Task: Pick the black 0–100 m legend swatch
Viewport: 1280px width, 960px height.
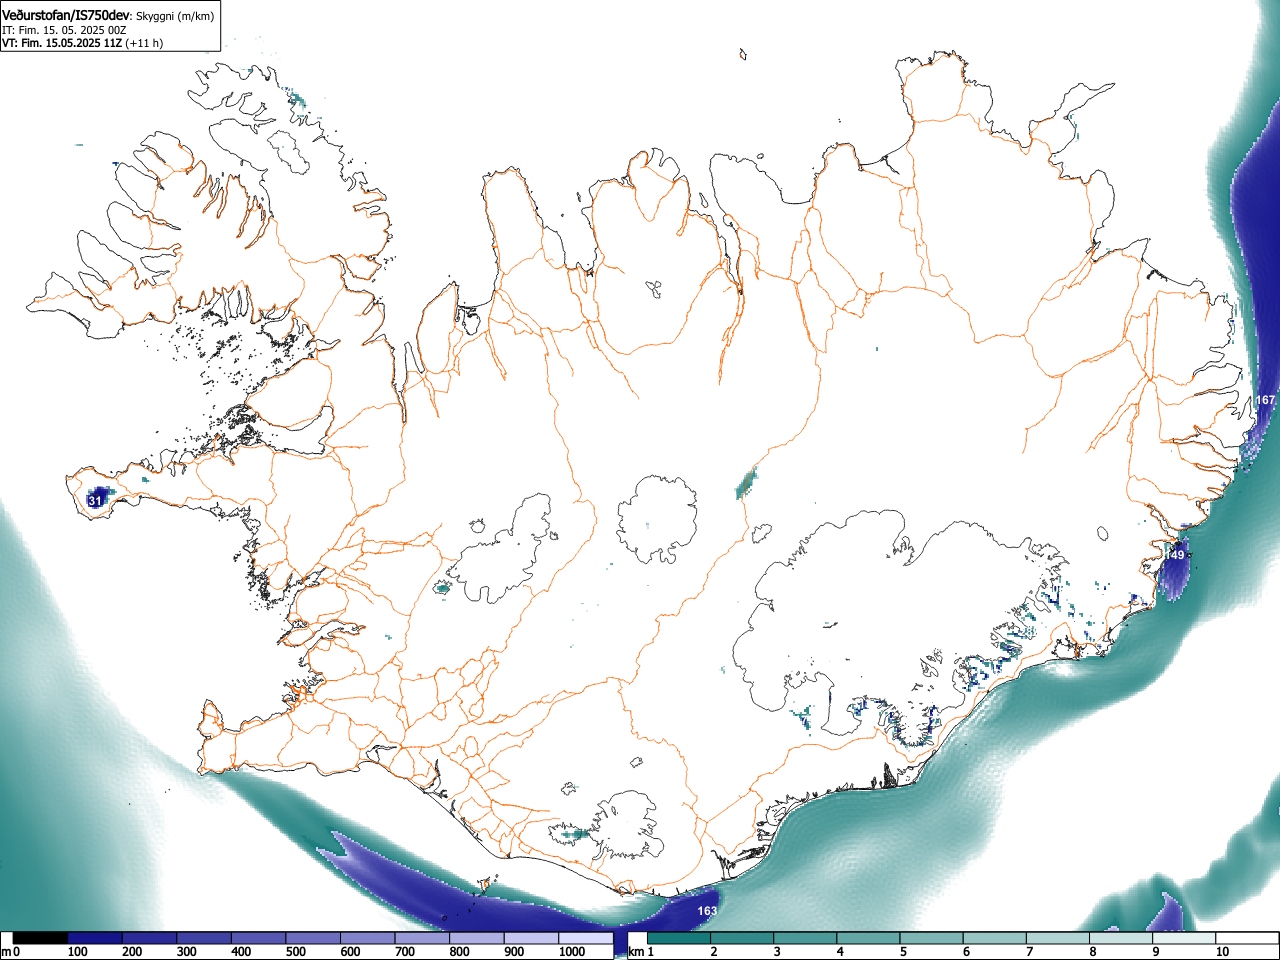Action: (x=40, y=938)
